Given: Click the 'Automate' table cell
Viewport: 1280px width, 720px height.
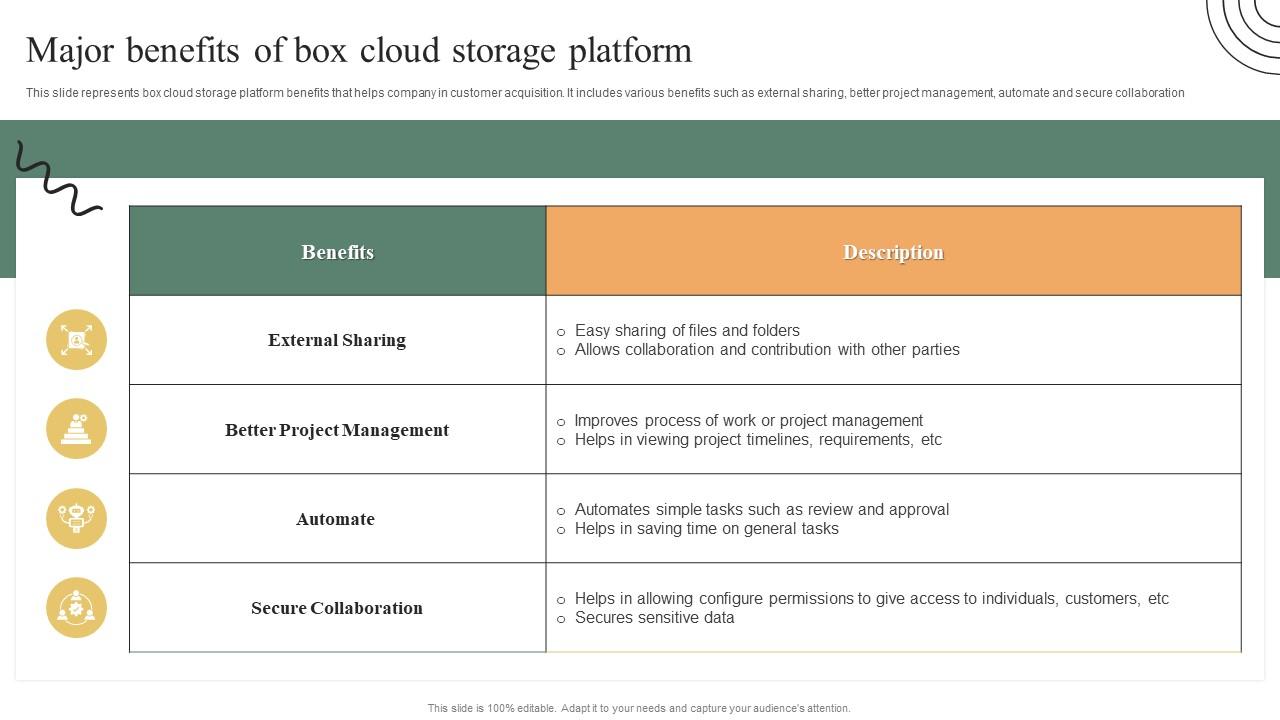Looking at the screenshot, I should point(338,518).
